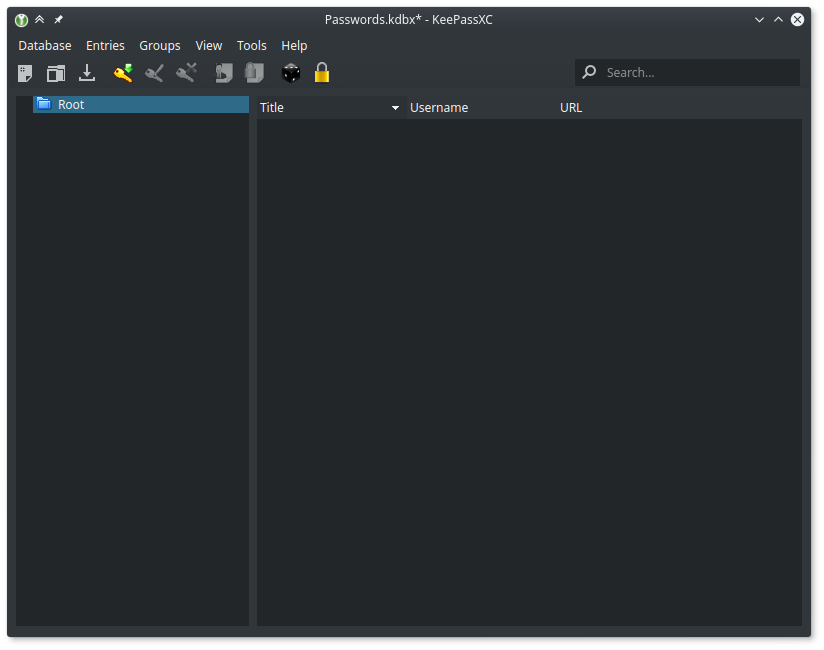Add a new entry with key icon
The width and height of the screenshot is (824, 650).
click(x=123, y=73)
